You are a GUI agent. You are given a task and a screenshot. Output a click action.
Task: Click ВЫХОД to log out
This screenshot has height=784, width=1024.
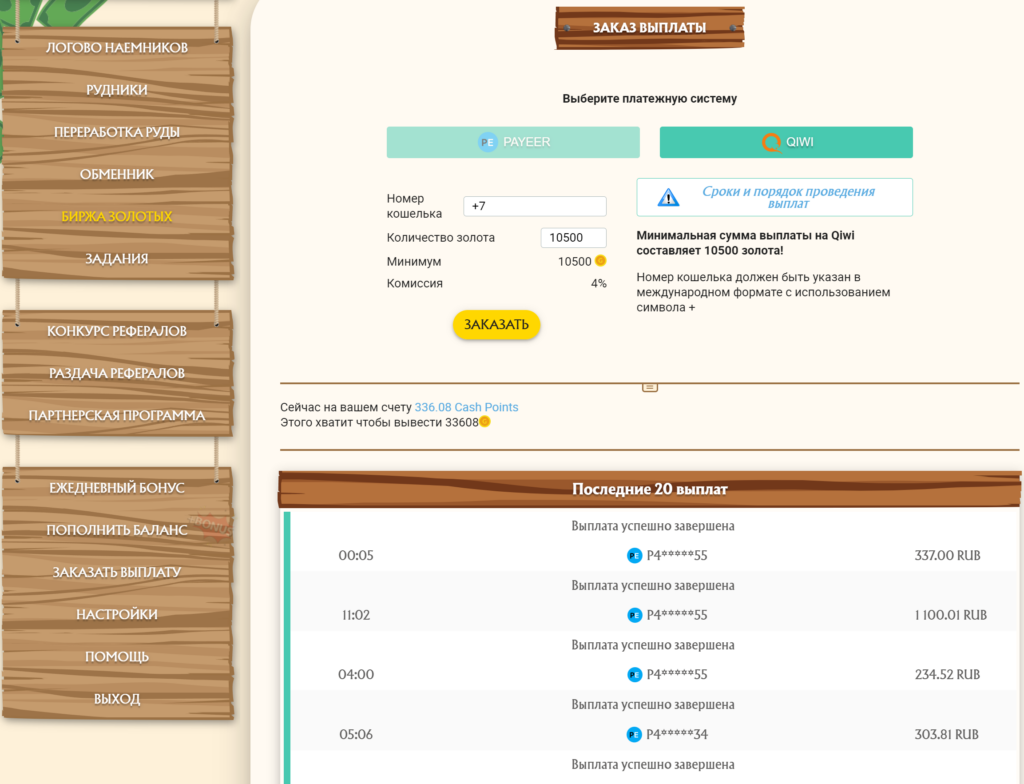click(x=117, y=699)
